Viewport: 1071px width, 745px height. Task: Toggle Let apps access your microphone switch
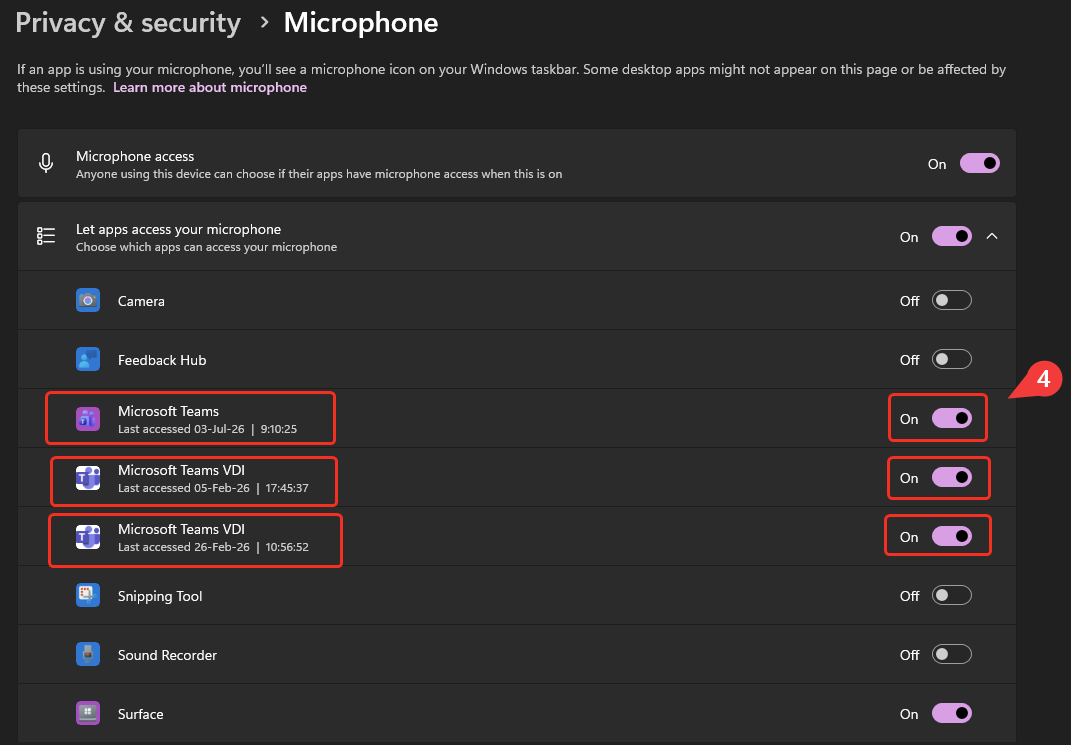click(951, 236)
